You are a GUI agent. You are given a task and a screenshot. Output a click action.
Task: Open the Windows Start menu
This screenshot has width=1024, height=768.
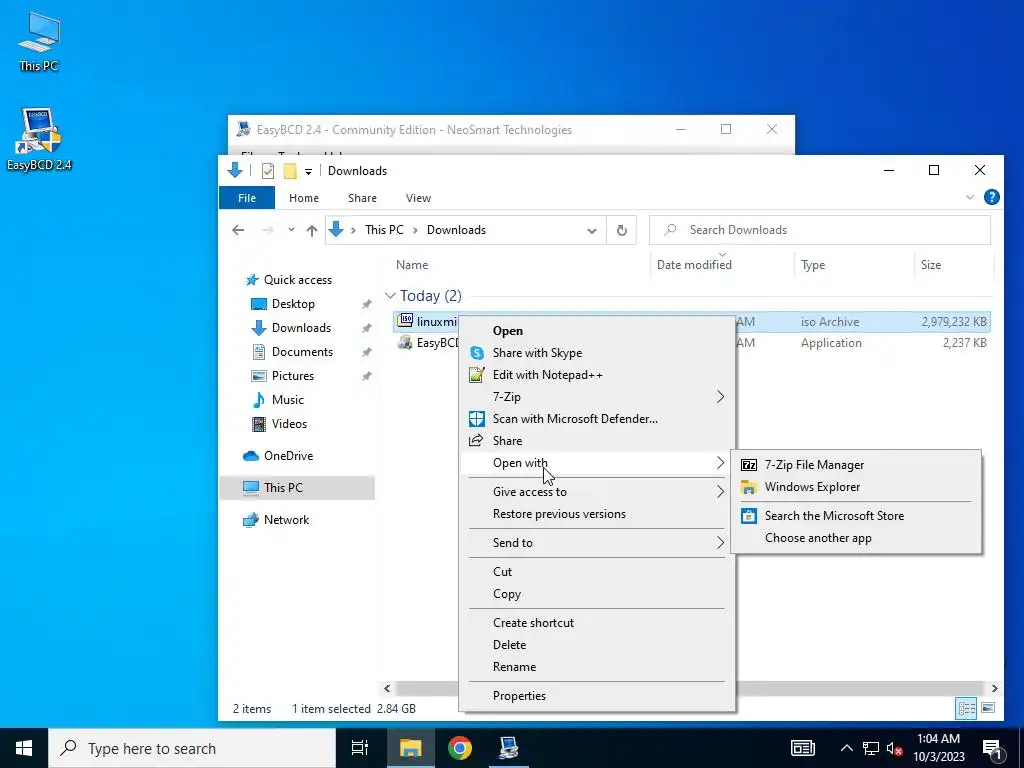coord(24,748)
